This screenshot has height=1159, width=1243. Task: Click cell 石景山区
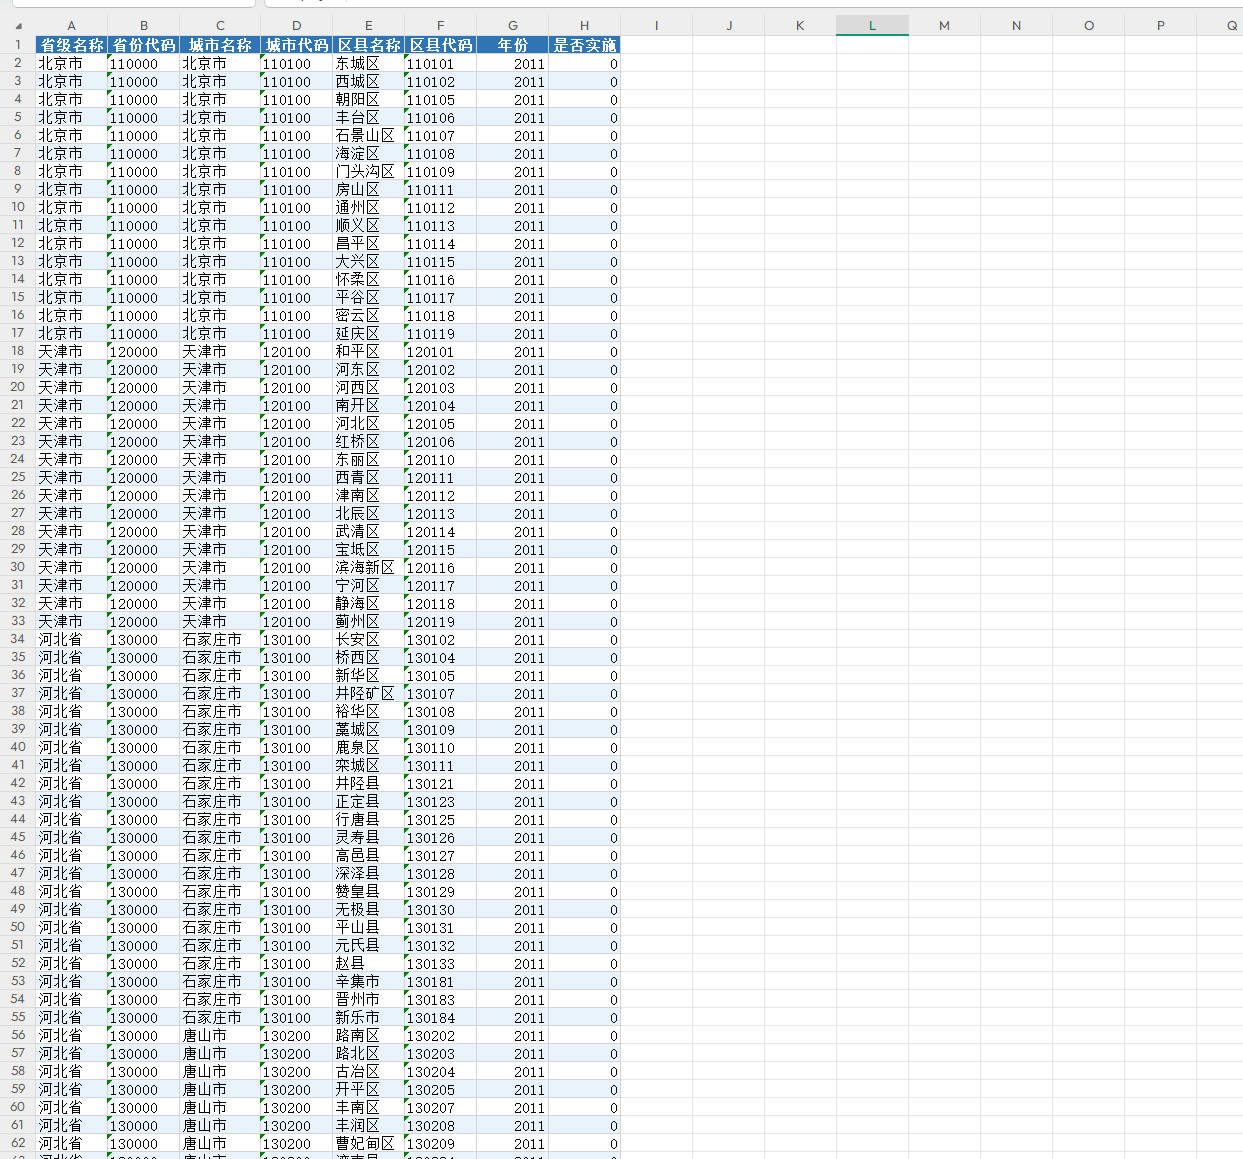(369, 135)
